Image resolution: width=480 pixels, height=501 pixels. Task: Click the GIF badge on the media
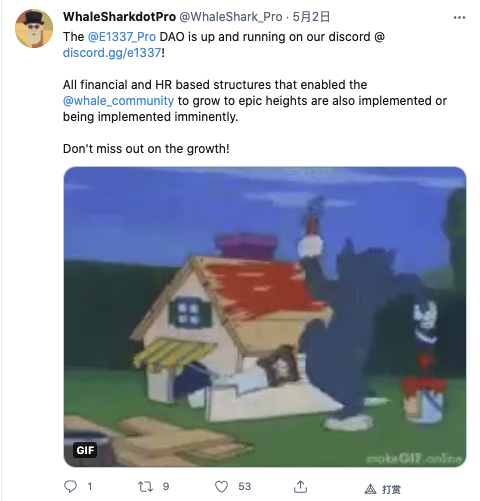tap(85, 450)
